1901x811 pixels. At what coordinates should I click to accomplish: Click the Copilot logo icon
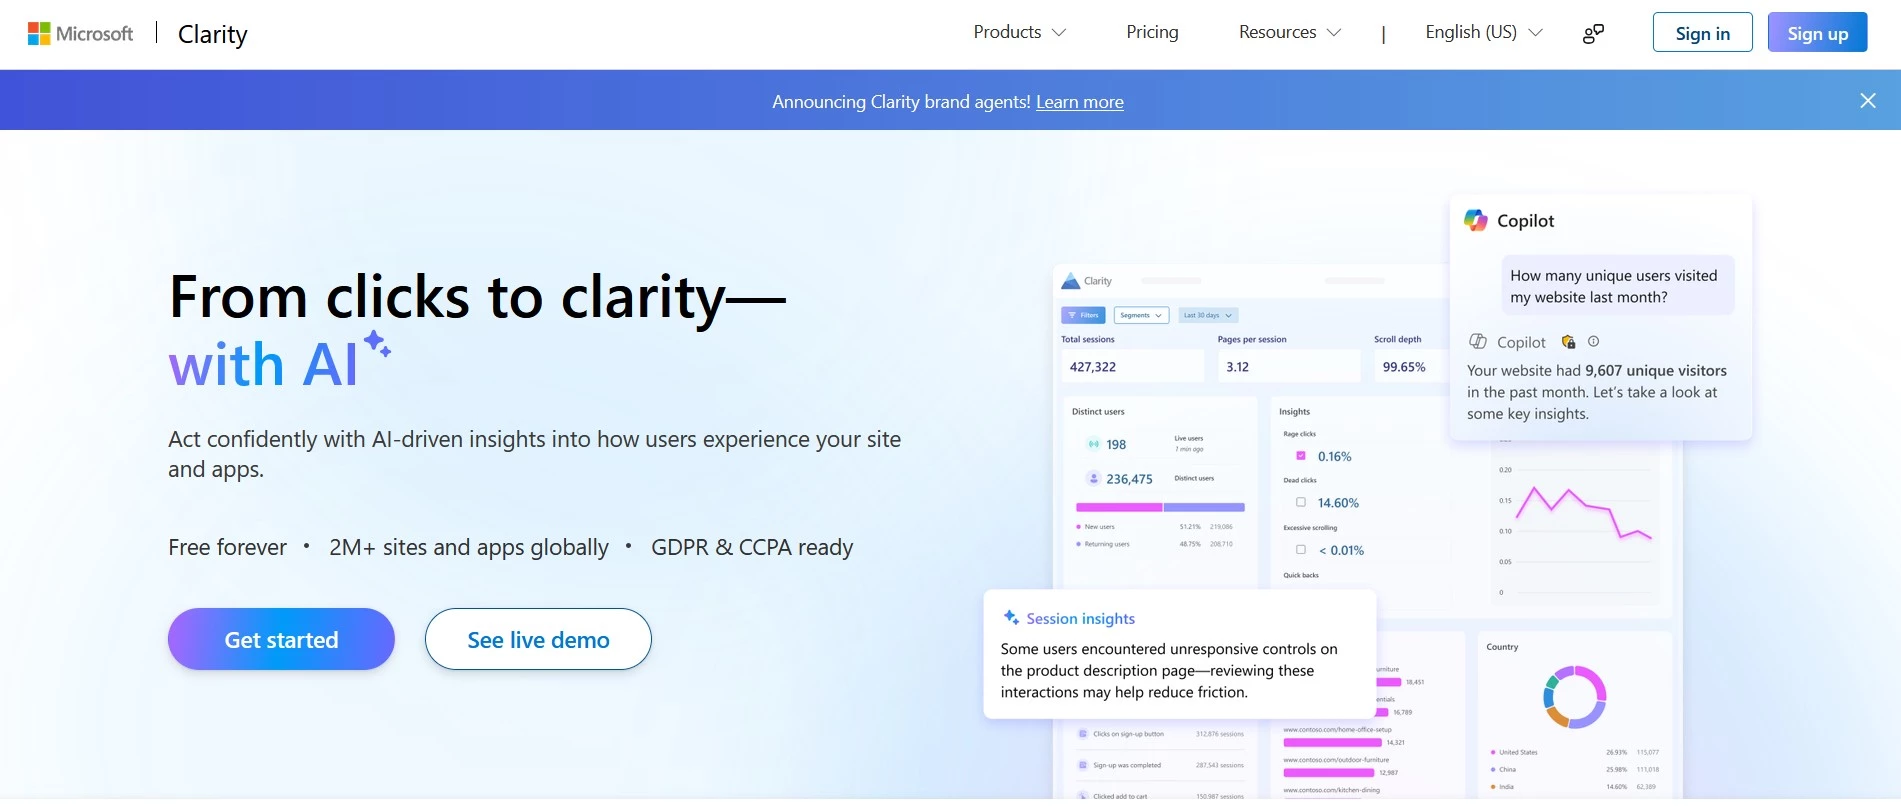click(x=1476, y=220)
